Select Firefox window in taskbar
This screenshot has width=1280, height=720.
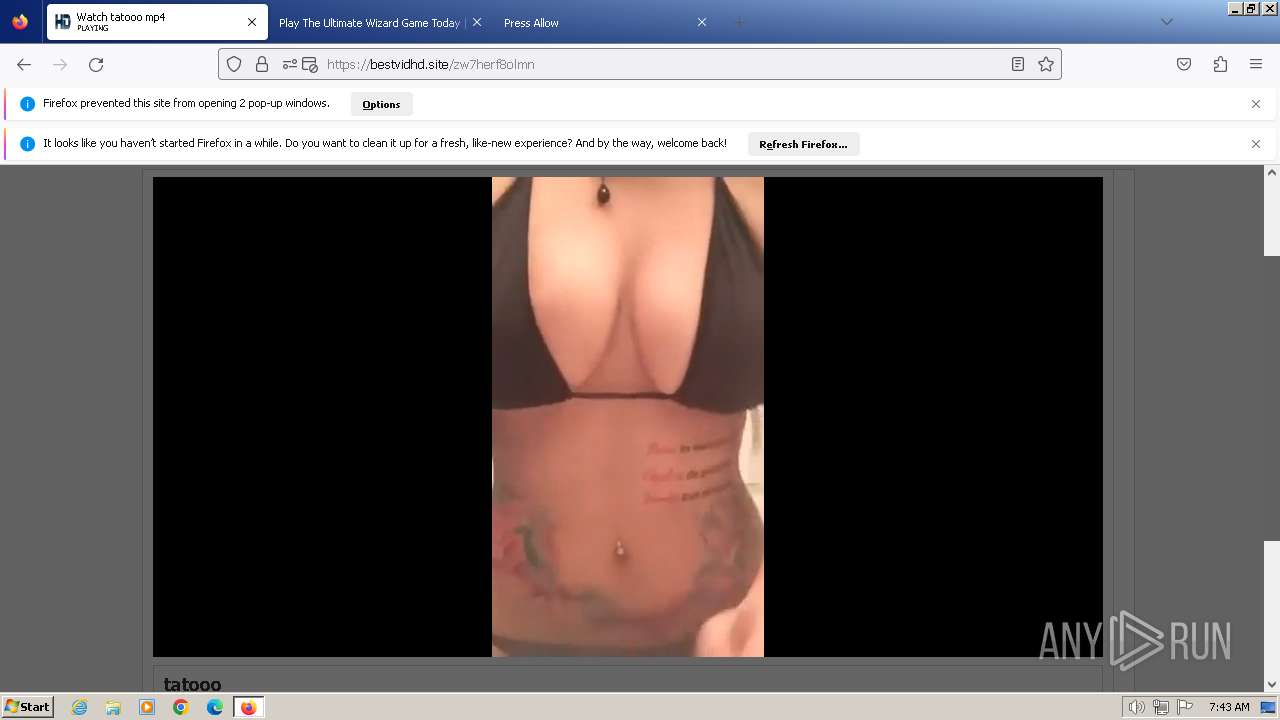(248, 707)
